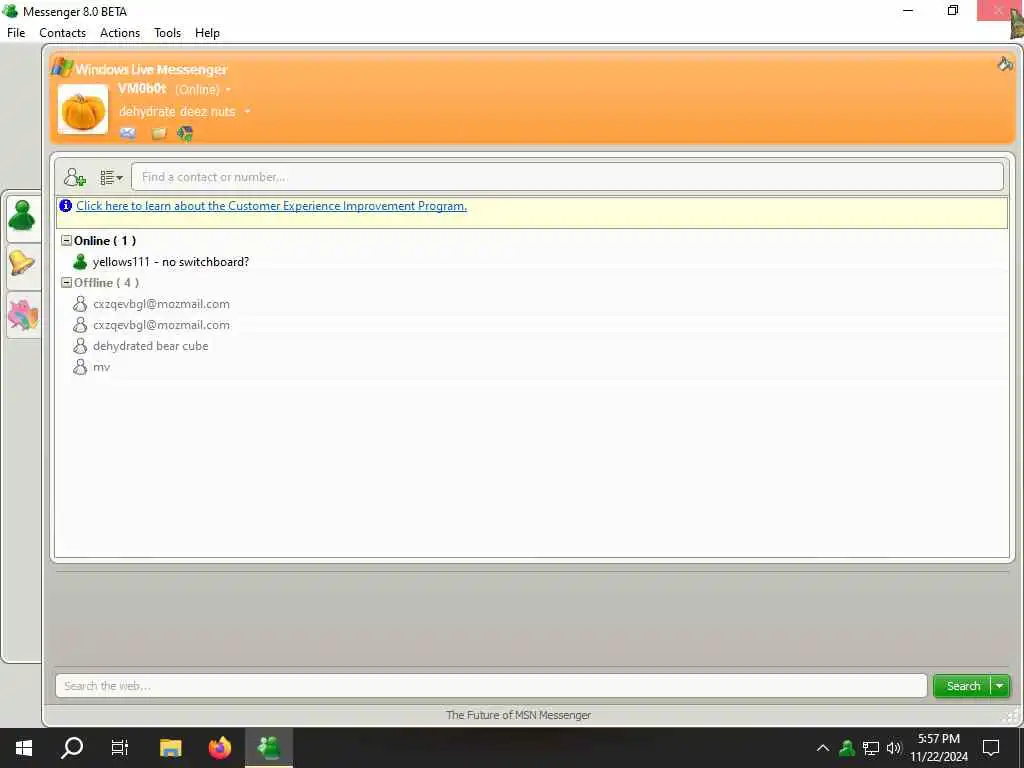Open the sharing folders icon
Screen dimensions: 1024x768
(x=159, y=133)
